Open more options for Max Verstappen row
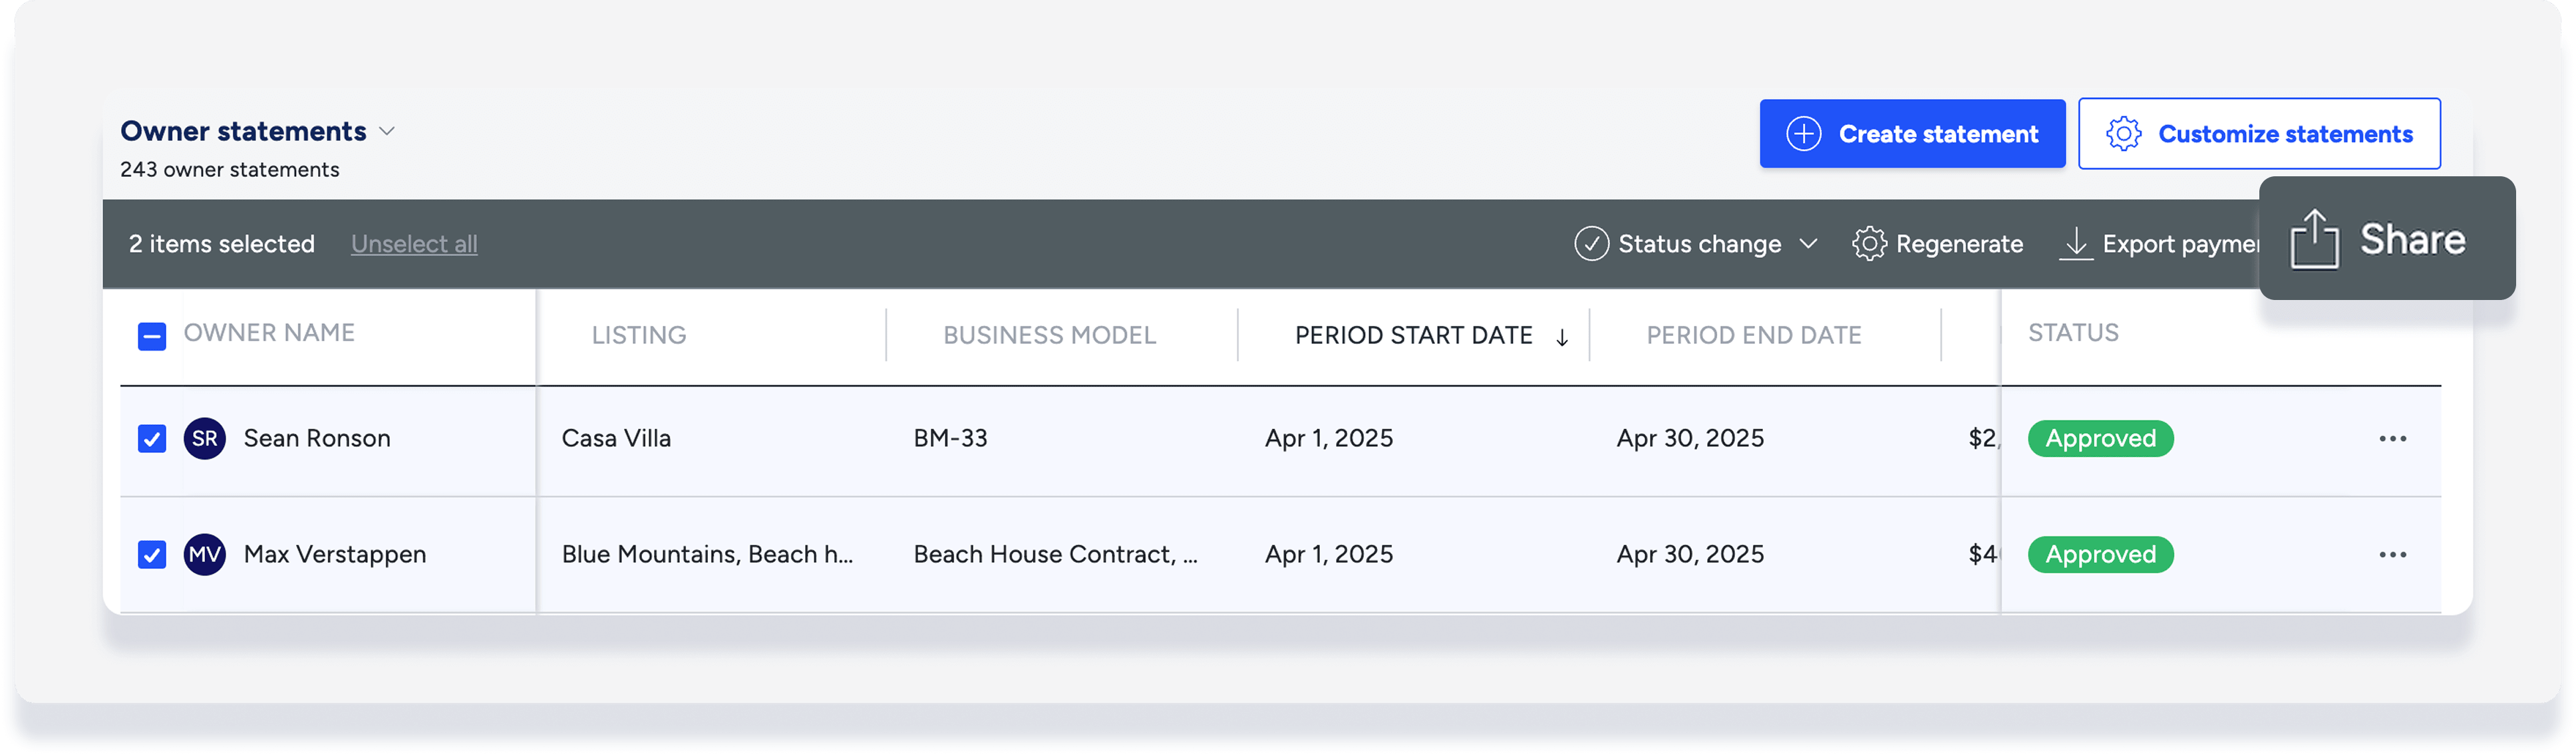Screen dimensions: 2576x755 pos(2392,555)
